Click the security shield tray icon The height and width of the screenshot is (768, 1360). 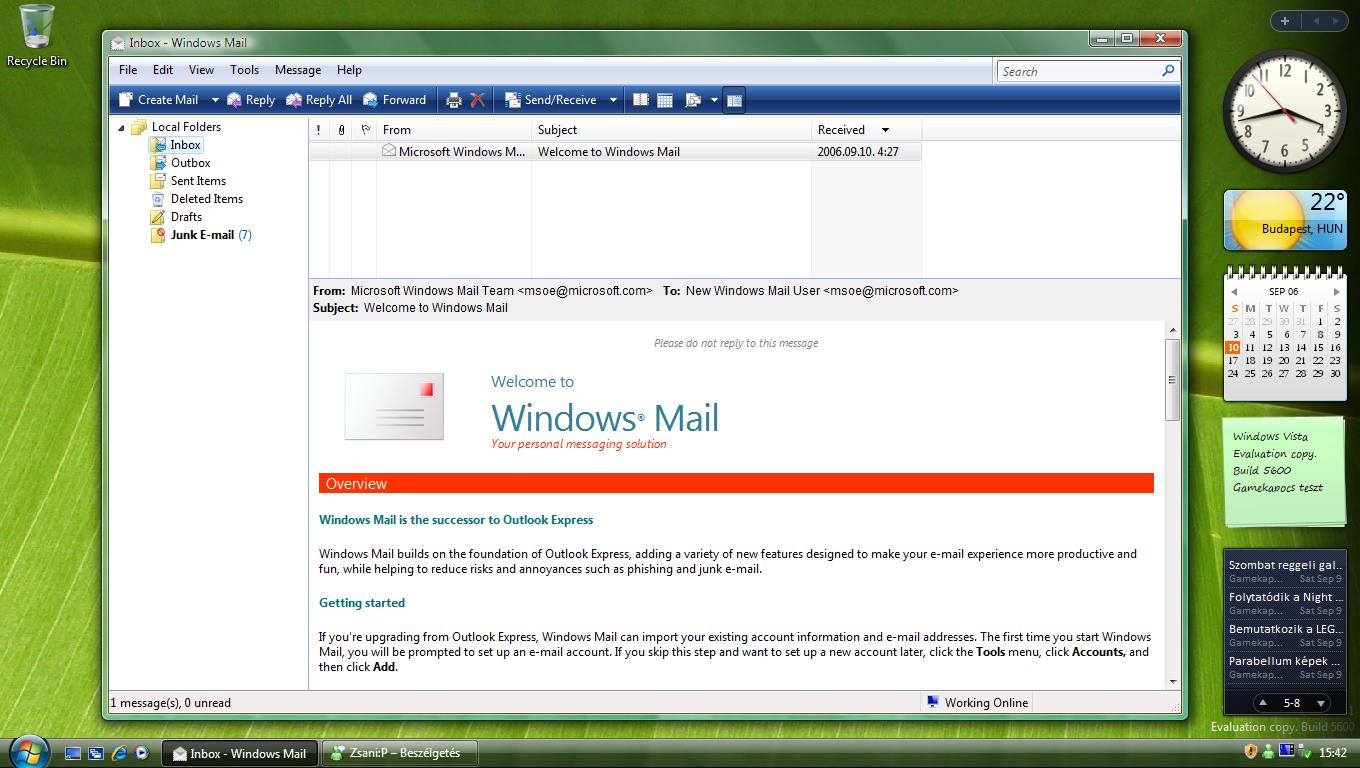(1250, 752)
